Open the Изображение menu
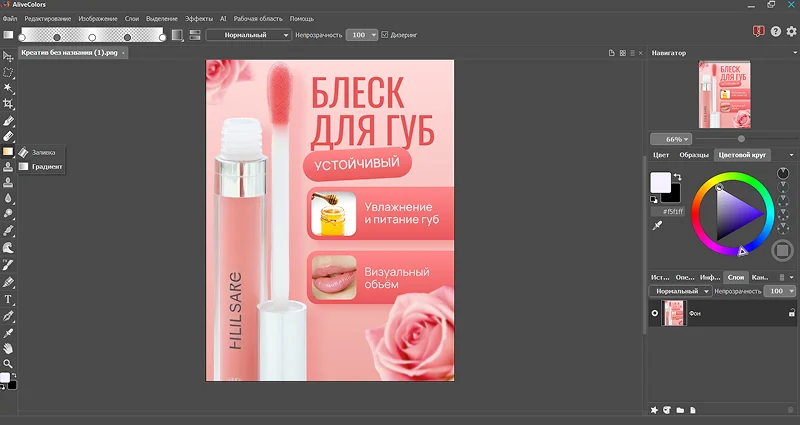Screen dimensions: 800x425 pyautogui.click(x=97, y=18)
